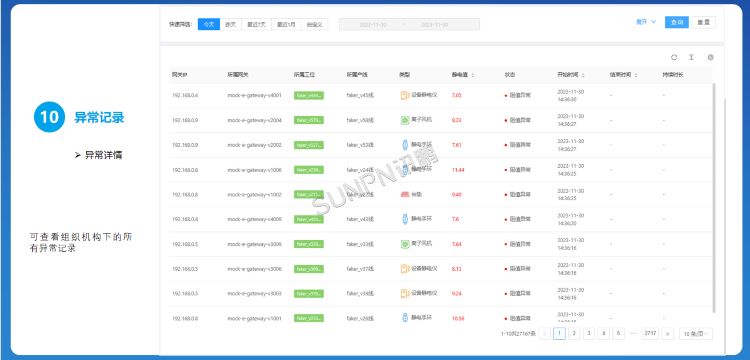750x360 pixels.
Task: Open the 10 条/页 page size dropdown
Action: pyautogui.click(x=696, y=334)
